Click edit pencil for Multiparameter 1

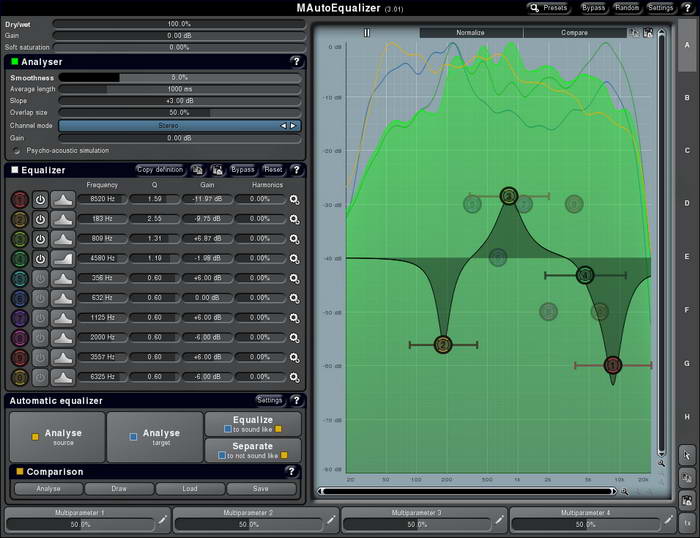click(x=163, y=518)
